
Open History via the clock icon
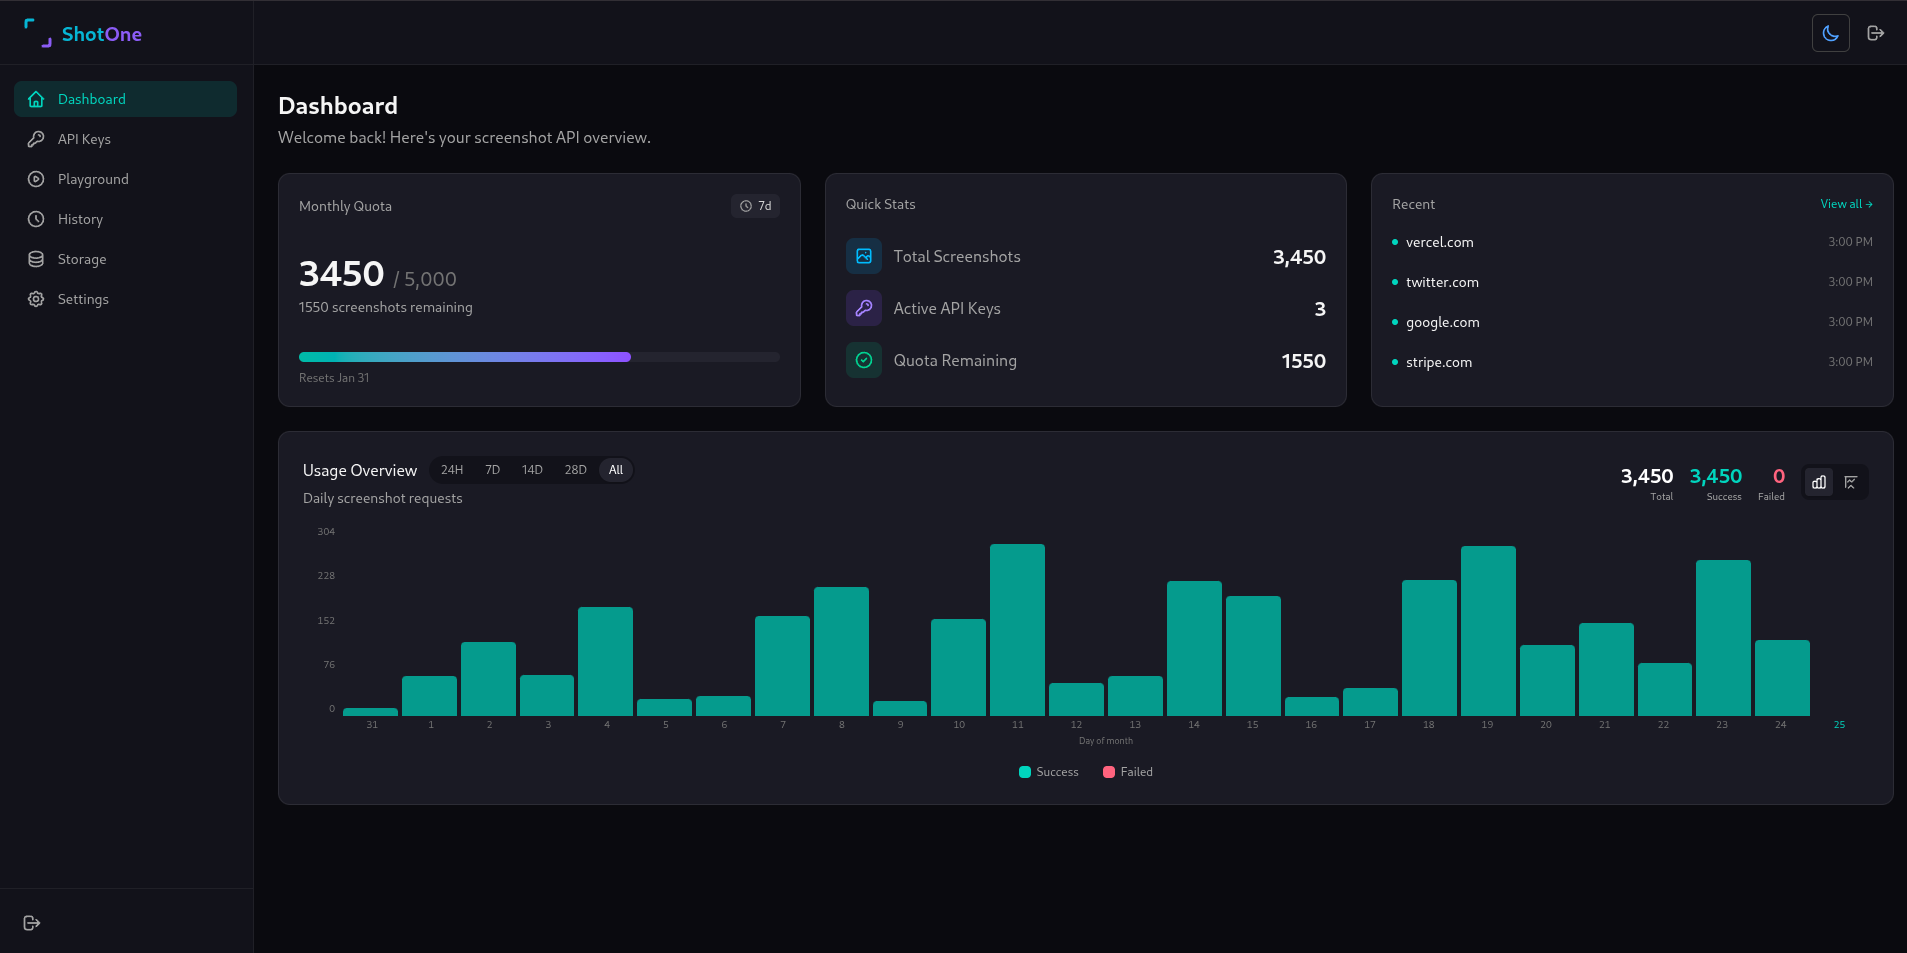tap(36, 219)
